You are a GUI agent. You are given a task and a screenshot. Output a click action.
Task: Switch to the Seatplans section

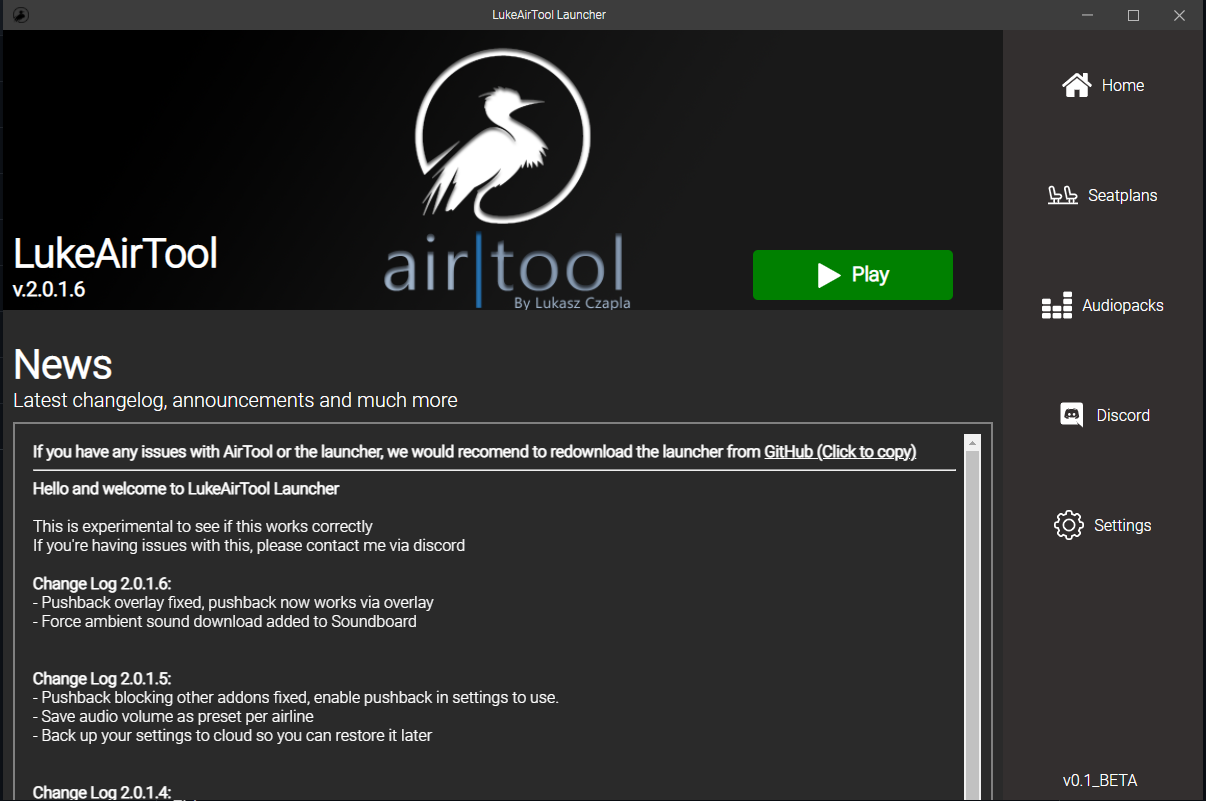1122,195
